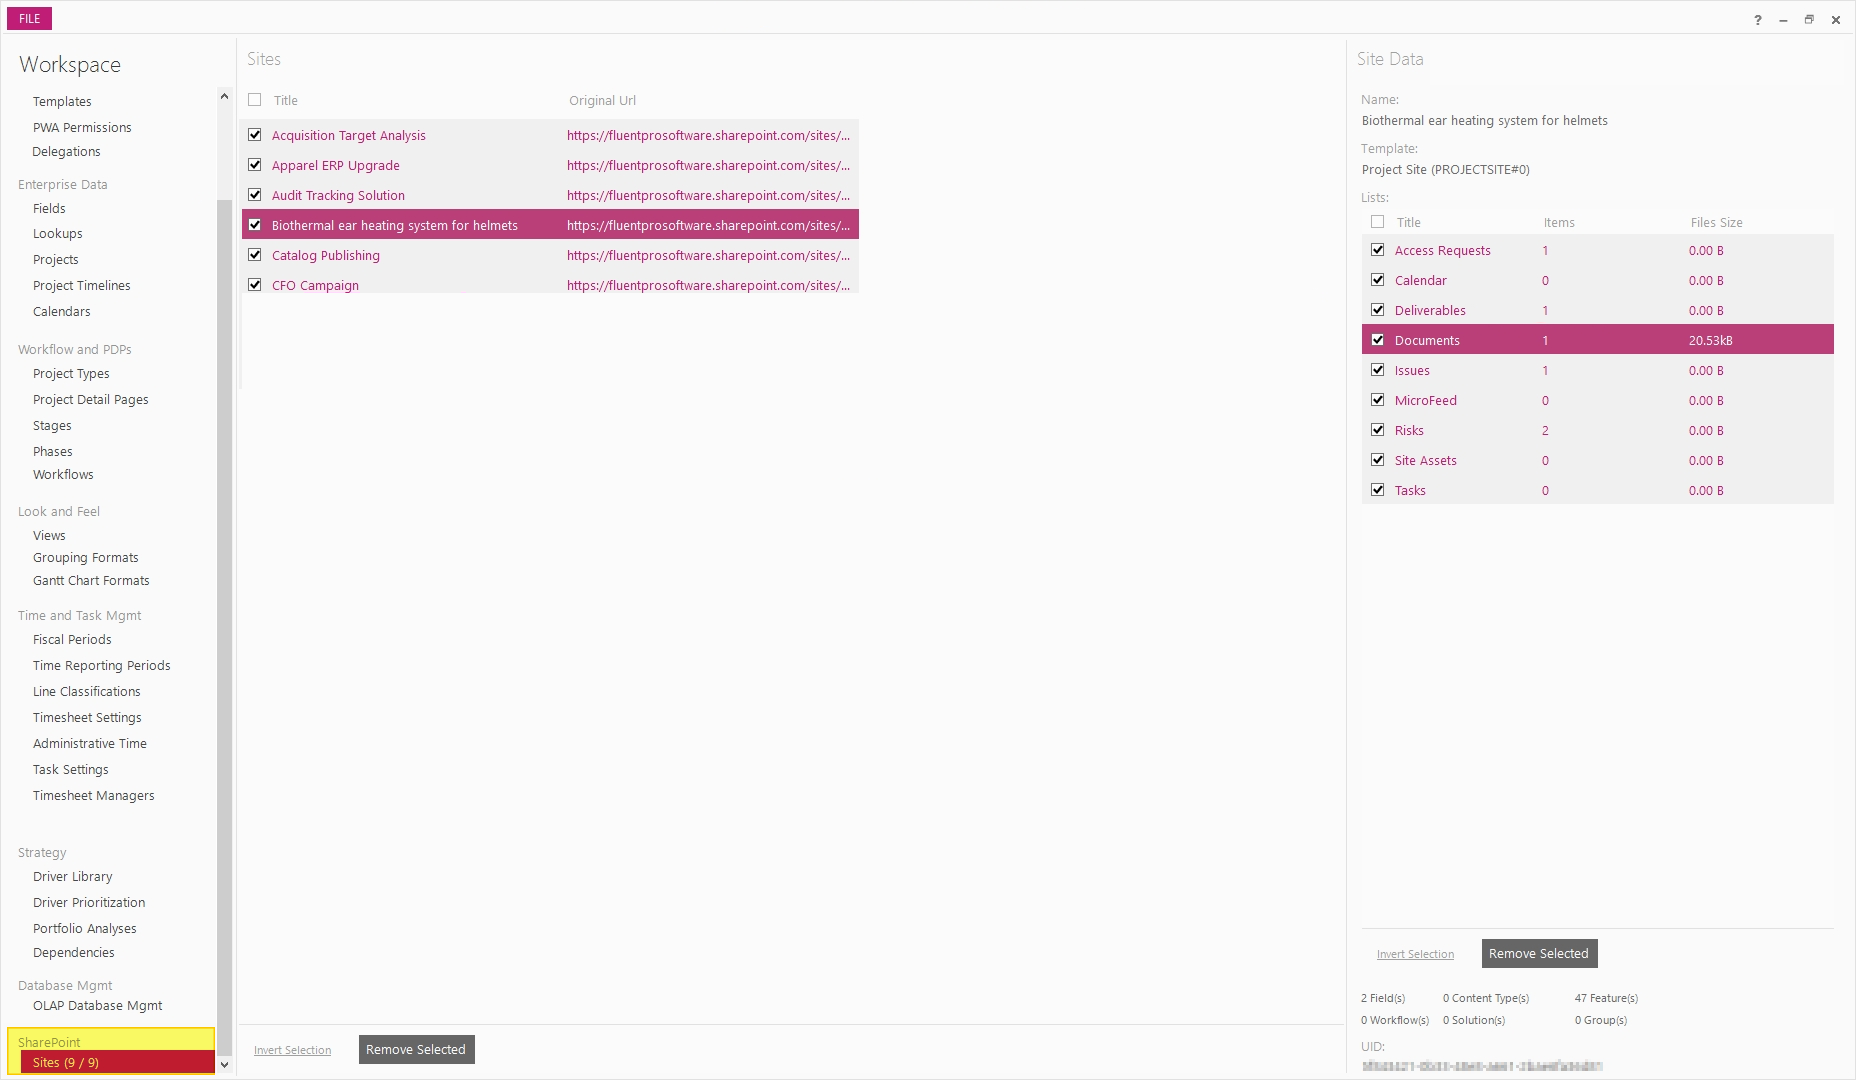Click Invert Selection below Sites list
The width and height of the screenshot is (1856, 1080).
[x=292, y=1050]
